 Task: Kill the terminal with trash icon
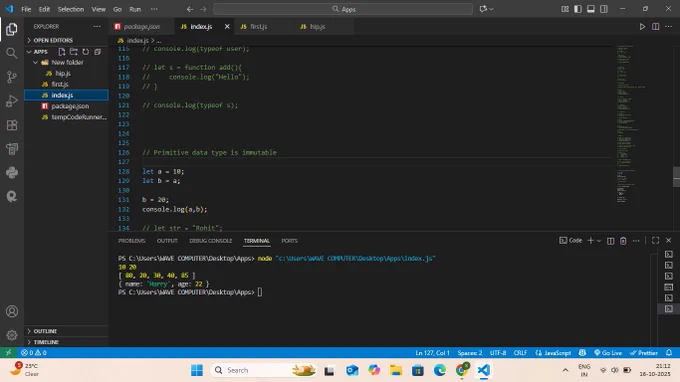623,241
